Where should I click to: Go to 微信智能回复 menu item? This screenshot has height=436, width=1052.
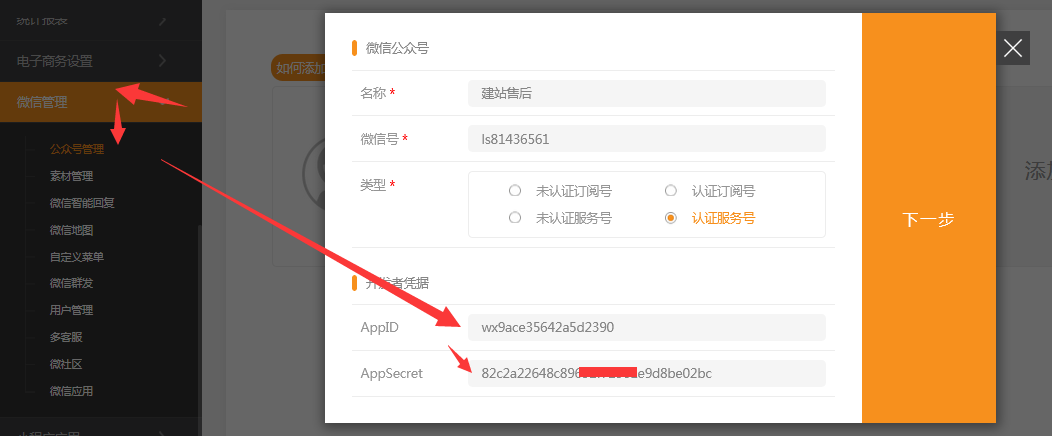click(x=81, y=203)
